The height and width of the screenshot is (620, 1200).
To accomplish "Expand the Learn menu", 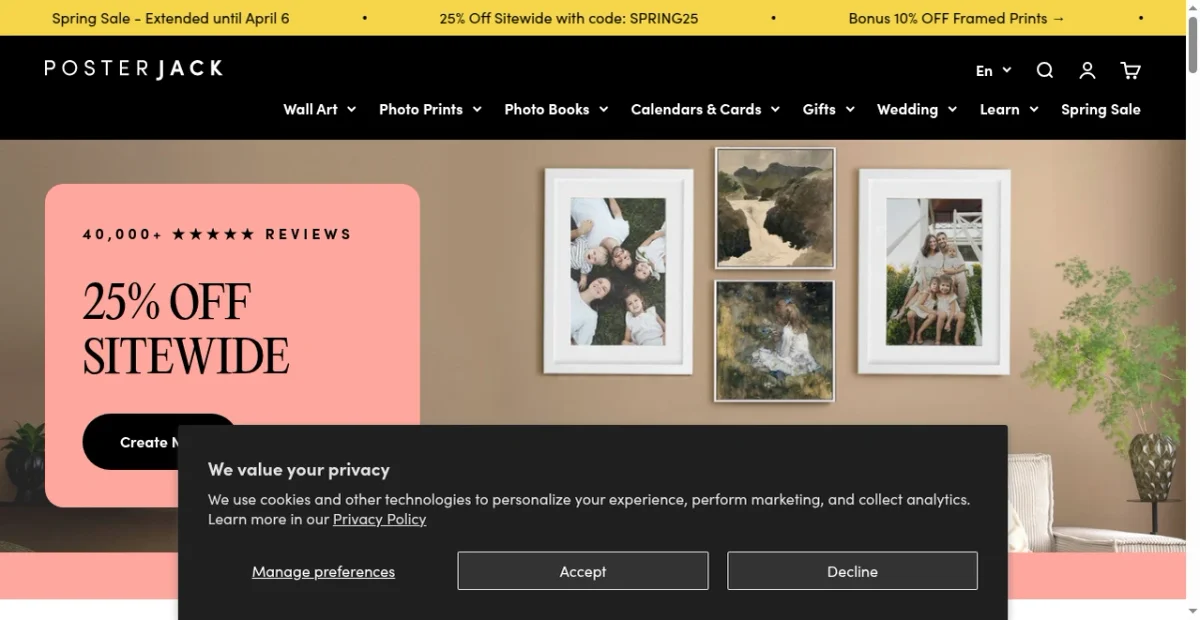I will coord(1008,109).
